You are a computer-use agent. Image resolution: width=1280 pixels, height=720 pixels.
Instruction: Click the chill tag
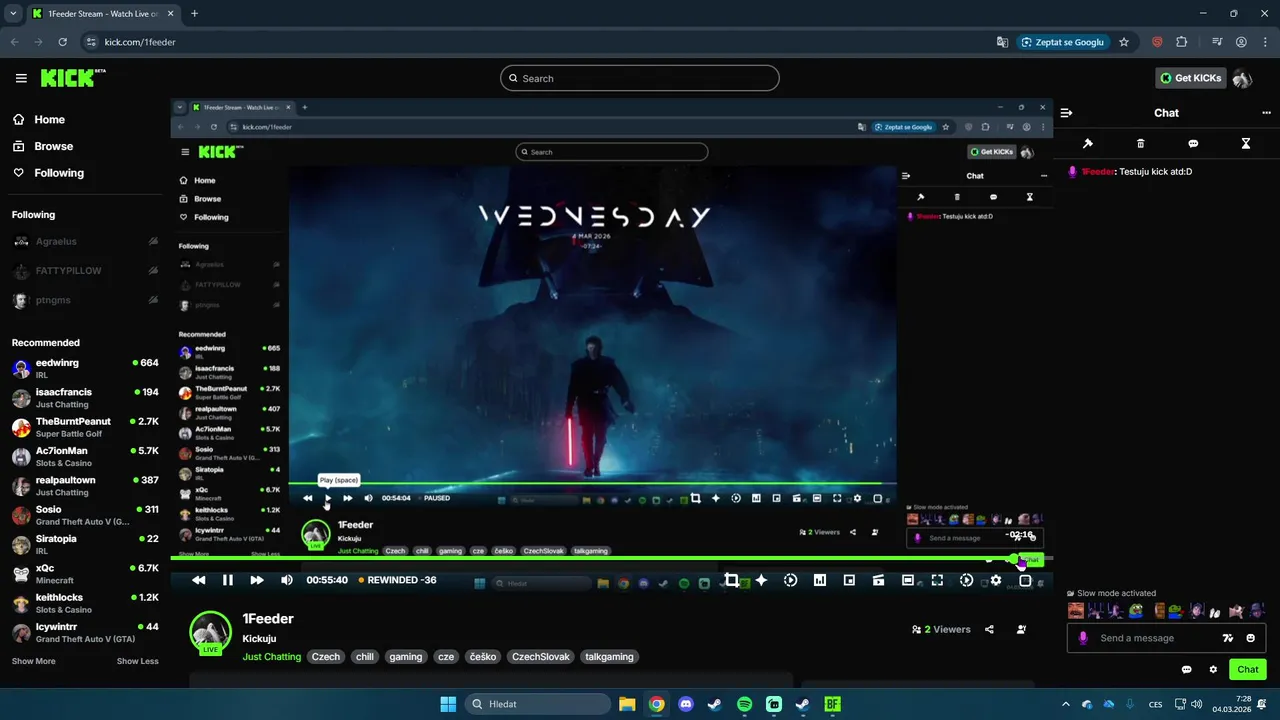pyautogui.click(x=365, y=657)
